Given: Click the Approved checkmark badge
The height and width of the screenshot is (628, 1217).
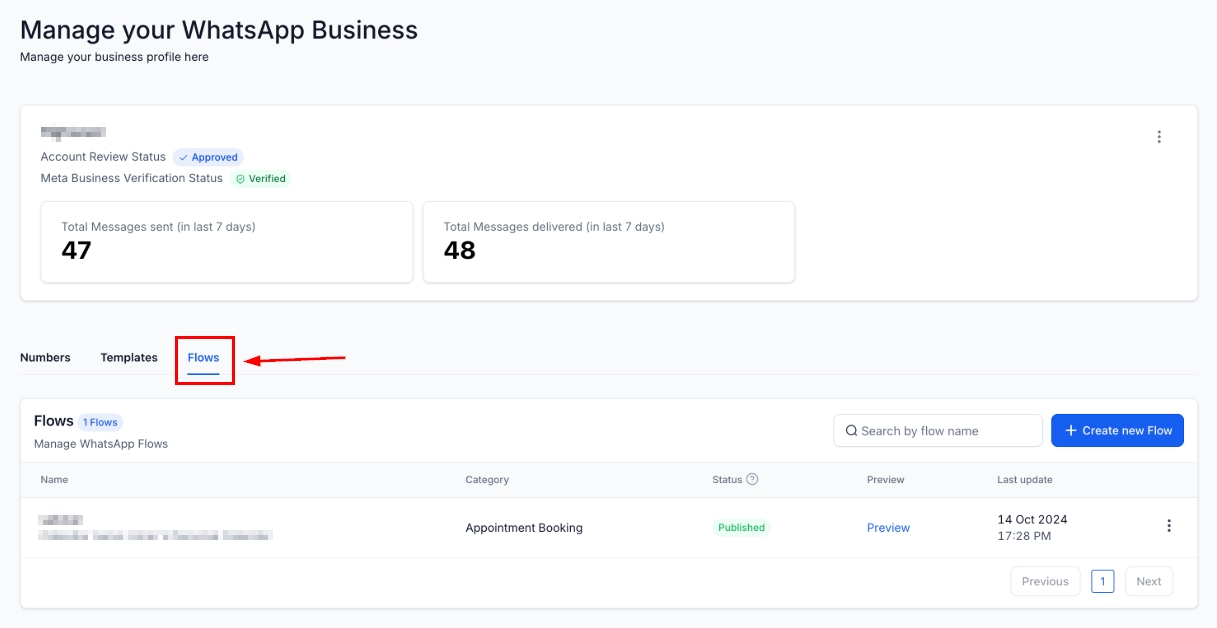Looking at the screenshot, I should pyautogui.click(x=208, y=157).
